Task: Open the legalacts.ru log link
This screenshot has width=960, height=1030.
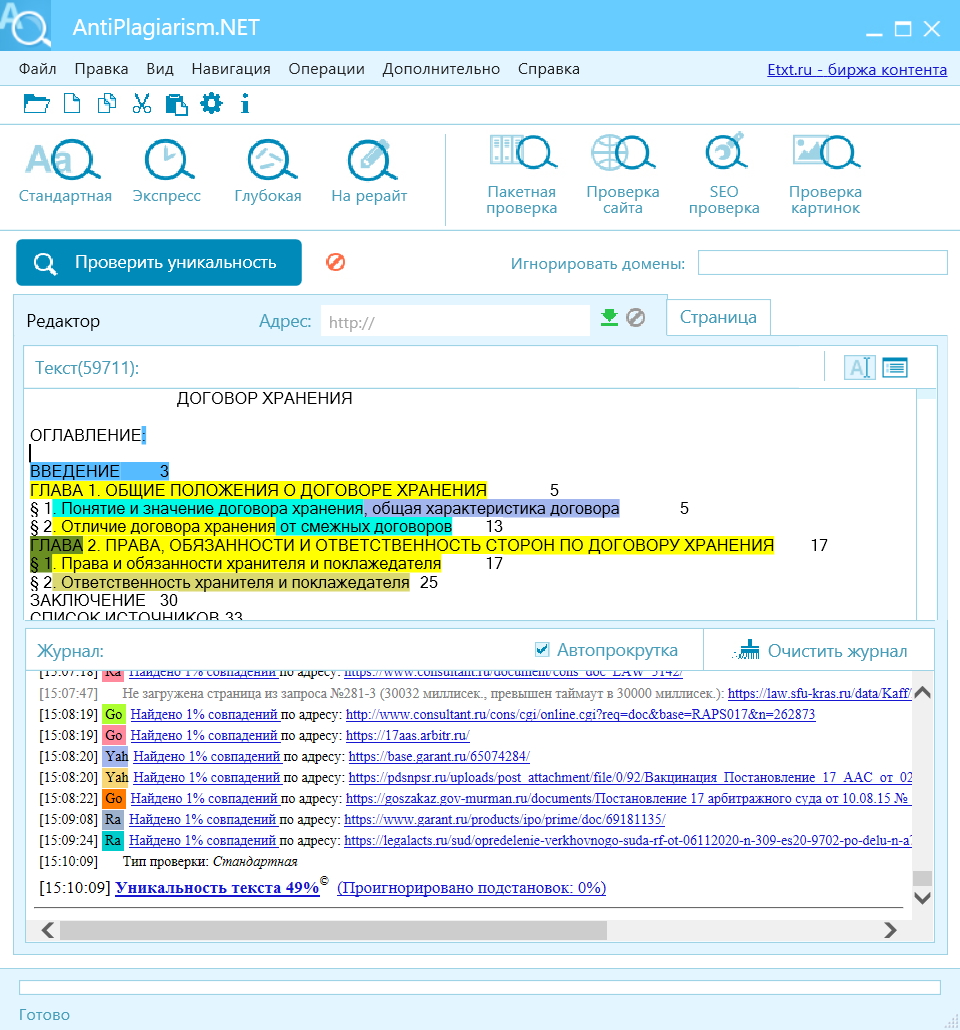Action: (628, 841)
